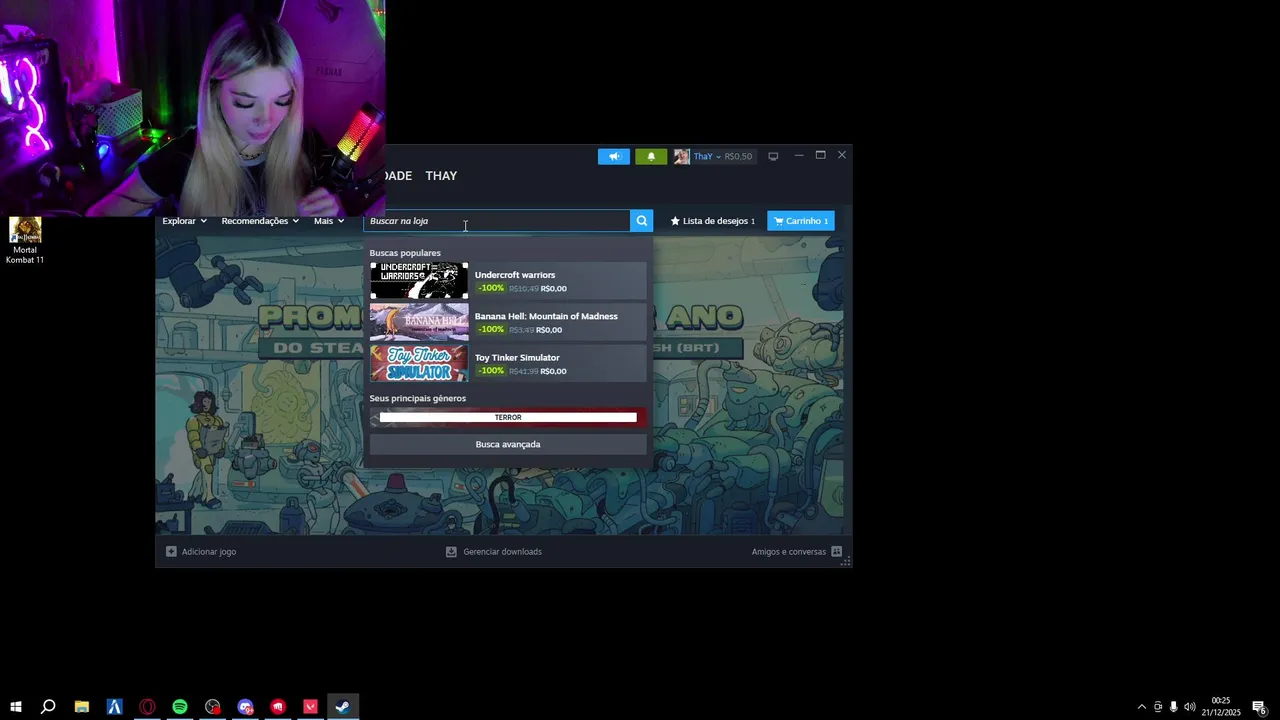Switch to Big Picture mode monitor icon
Image resolution: width=1280 pixels, height=720 pixels.
tap(773, 156)
